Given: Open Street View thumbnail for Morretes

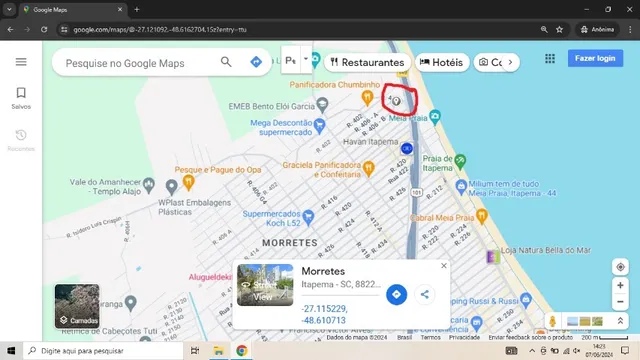Looking at the screenshot, I should click(265, 285).
